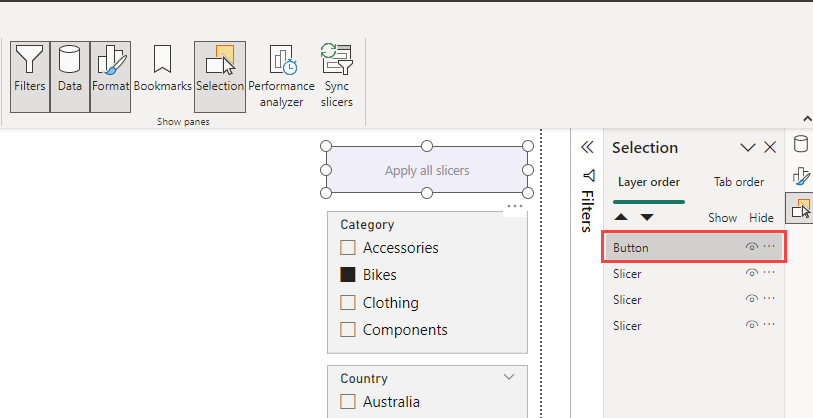Click Show to display all layers

[722, 217]
